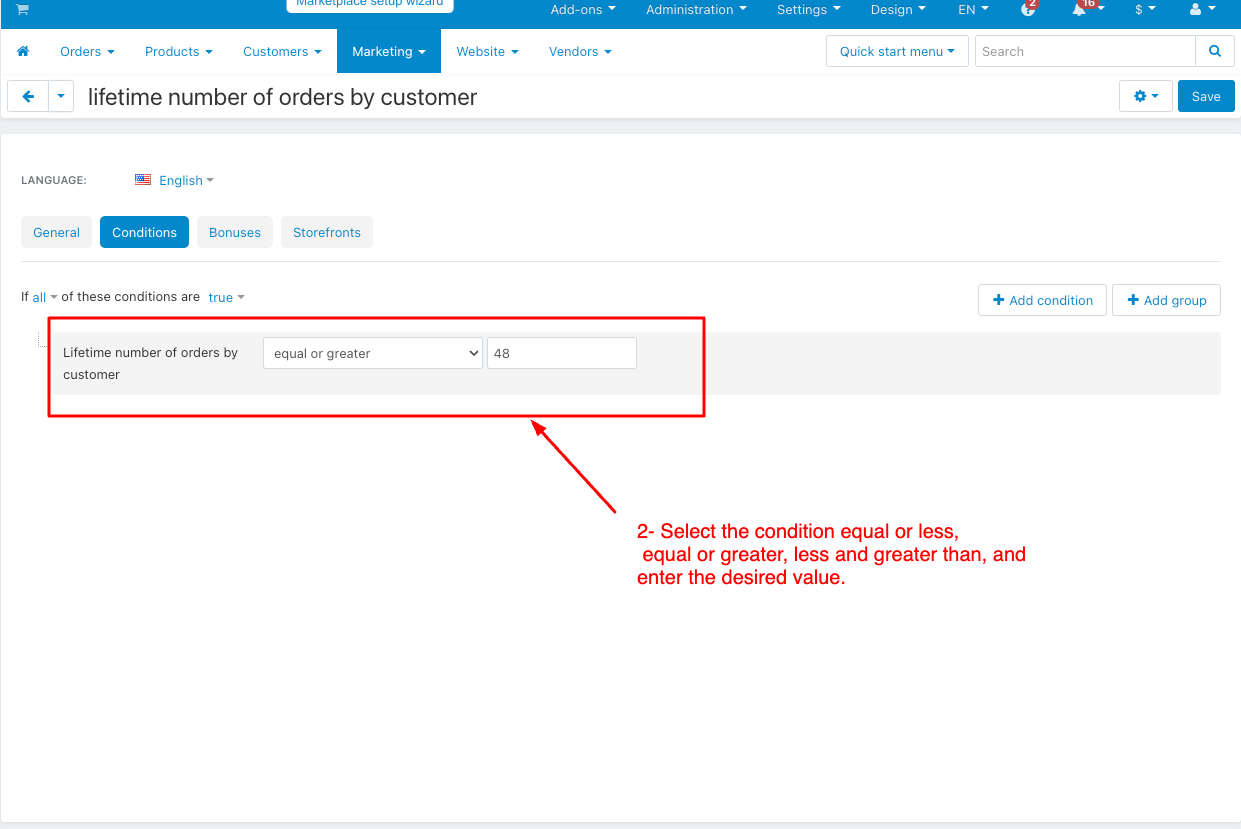Image resolution: width=1241 pixels, height=829 pixels.
Task: Open the Marketing menu
Action: pyautogui.click(x=388, y=51)
